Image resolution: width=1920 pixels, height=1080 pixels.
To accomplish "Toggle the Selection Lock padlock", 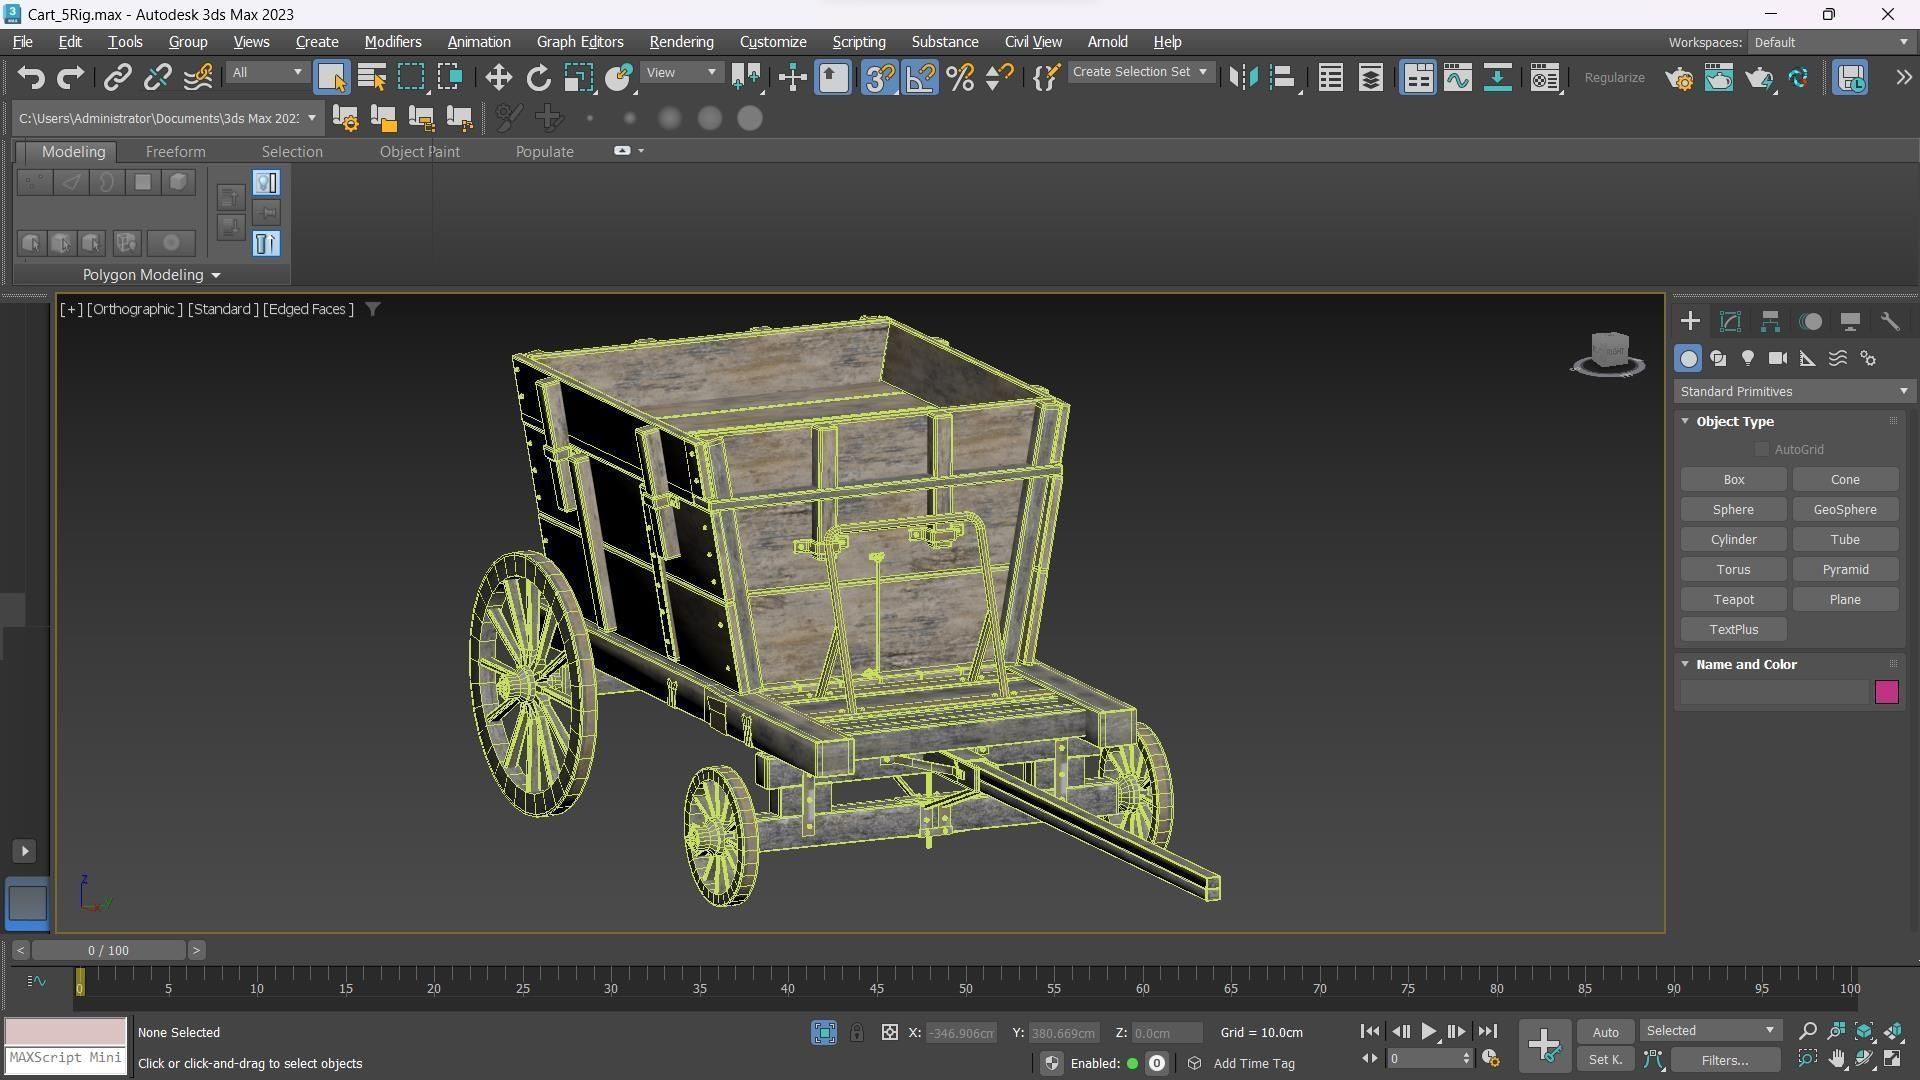I will coord(857,1032).
